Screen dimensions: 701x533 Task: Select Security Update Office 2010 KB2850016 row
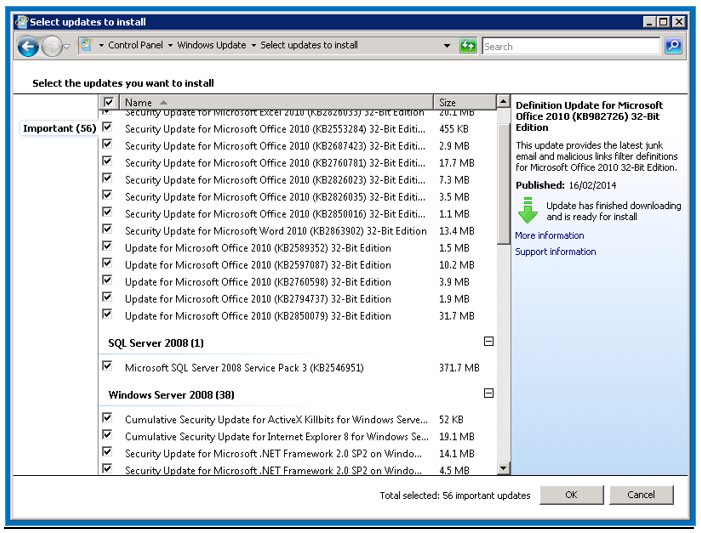[297, 214]
